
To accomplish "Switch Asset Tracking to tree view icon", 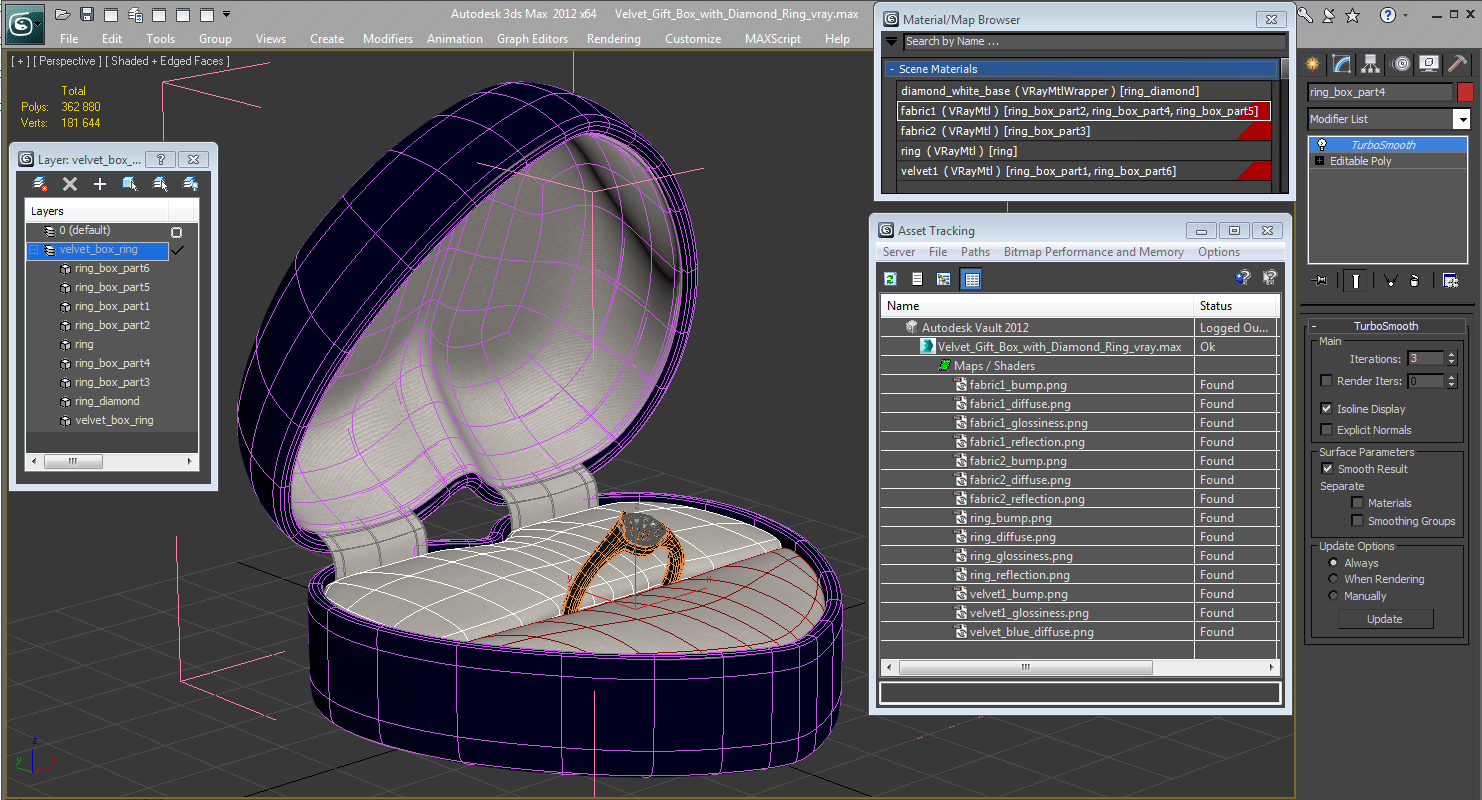I will tap(943, 279).
